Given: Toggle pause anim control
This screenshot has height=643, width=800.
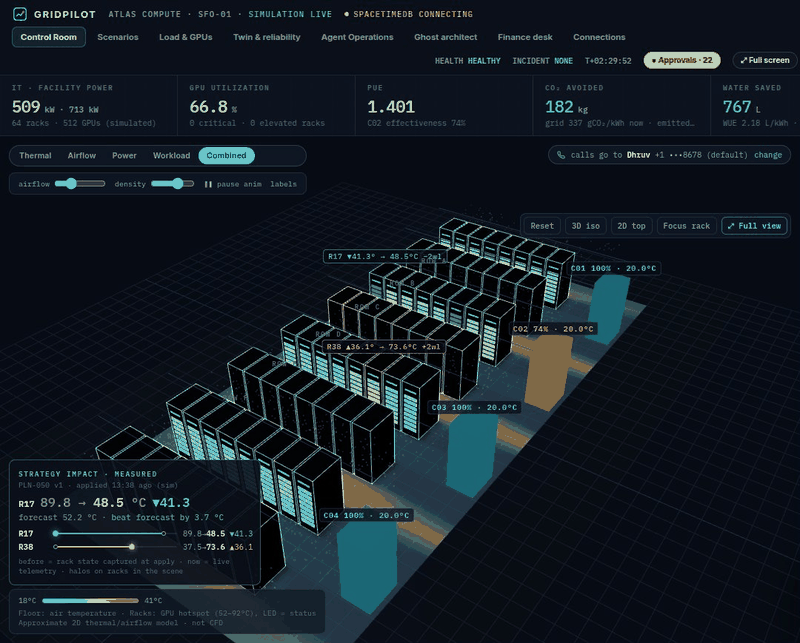Looking at the screenshot, I should (x=233, y=184).
